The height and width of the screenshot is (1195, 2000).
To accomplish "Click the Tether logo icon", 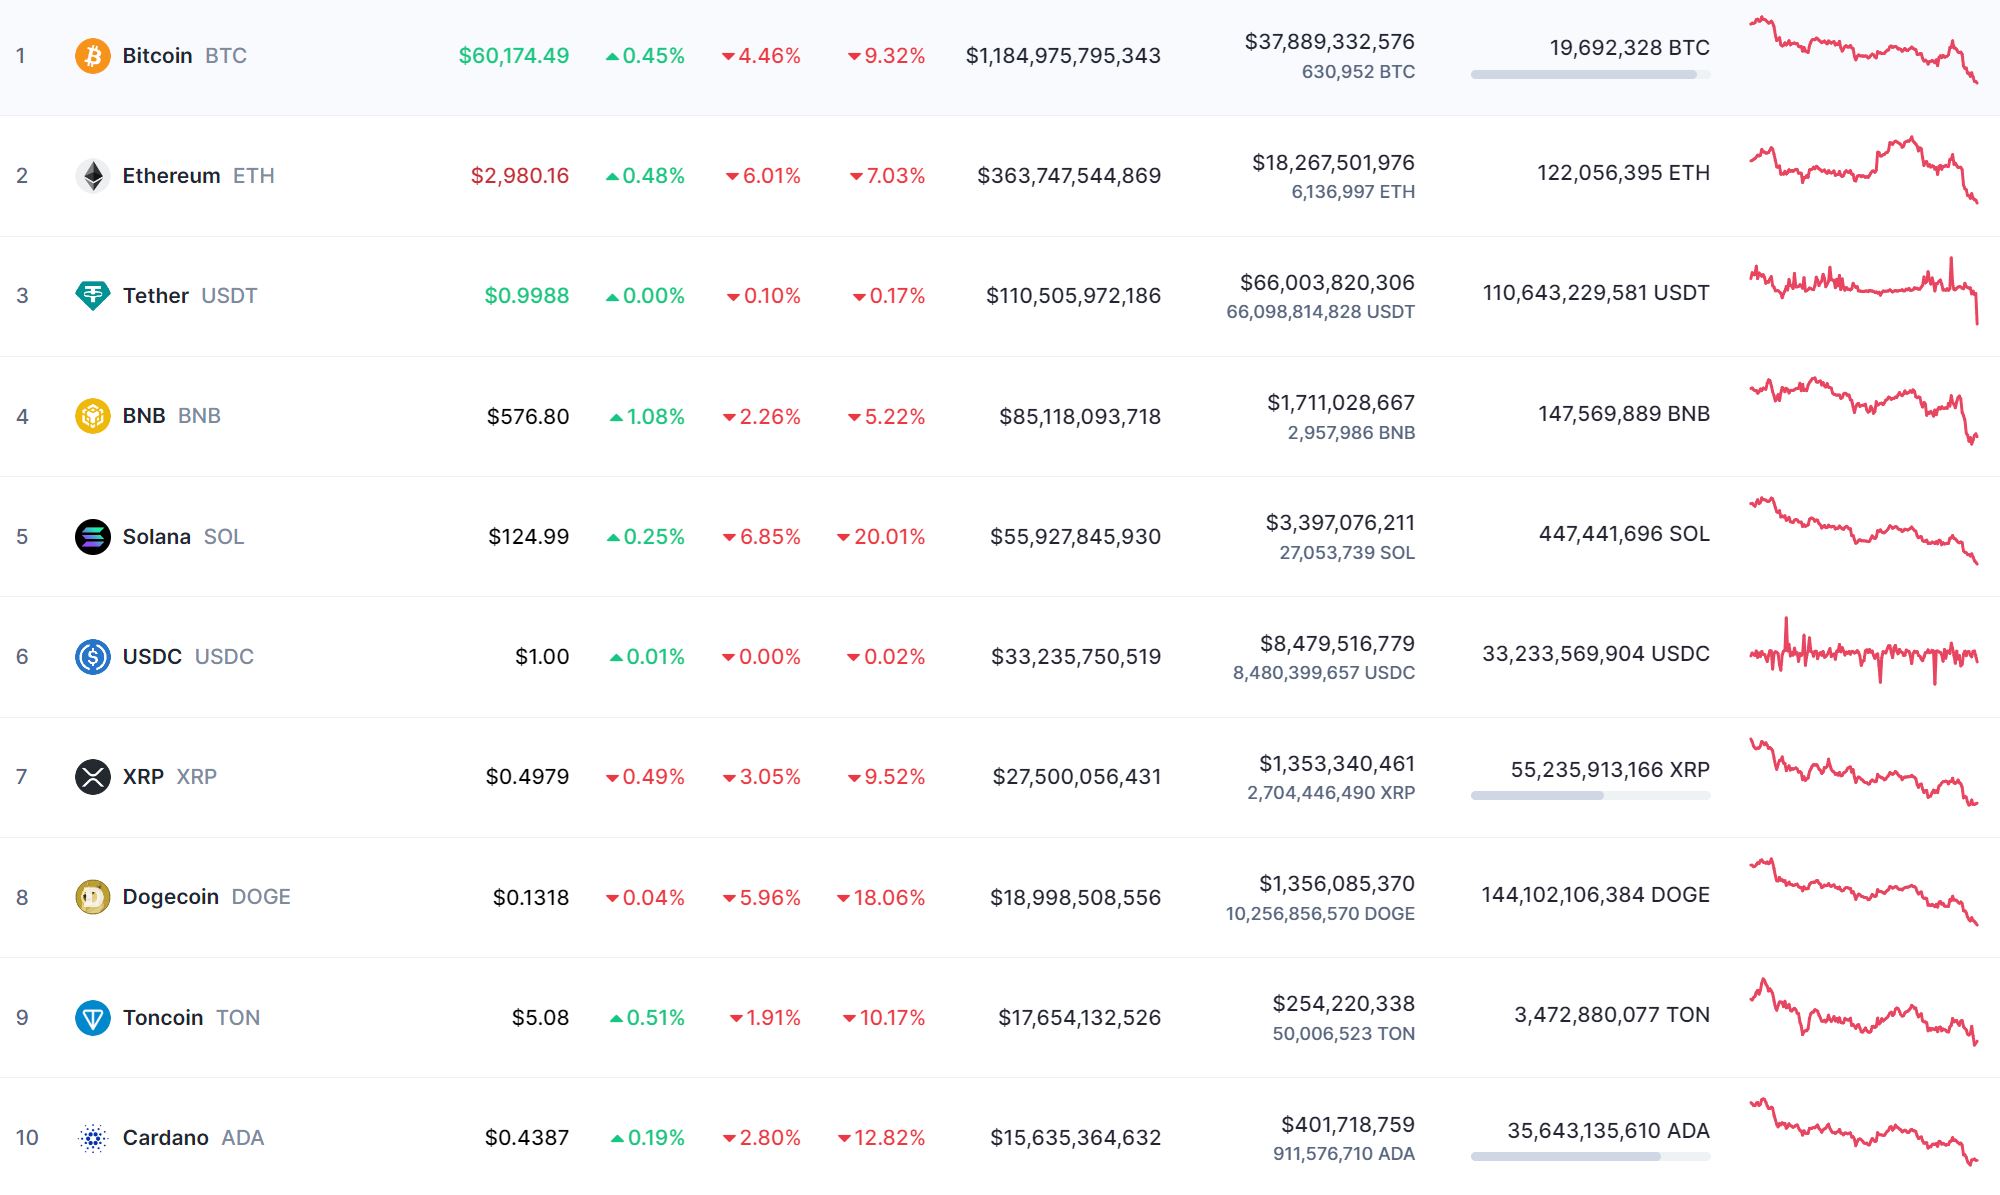I will point(92,296).
